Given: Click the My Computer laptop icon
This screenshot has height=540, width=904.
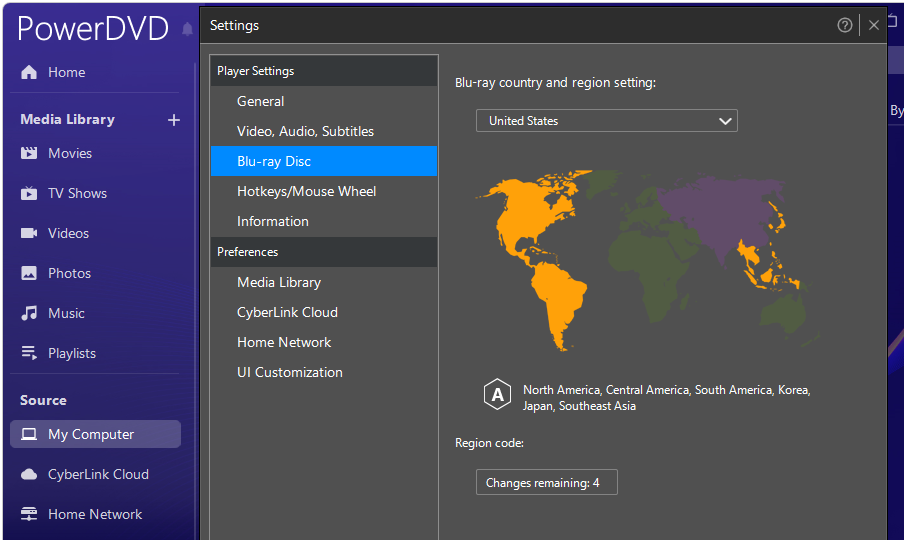Looking at the screenshot, I should 29,434.
